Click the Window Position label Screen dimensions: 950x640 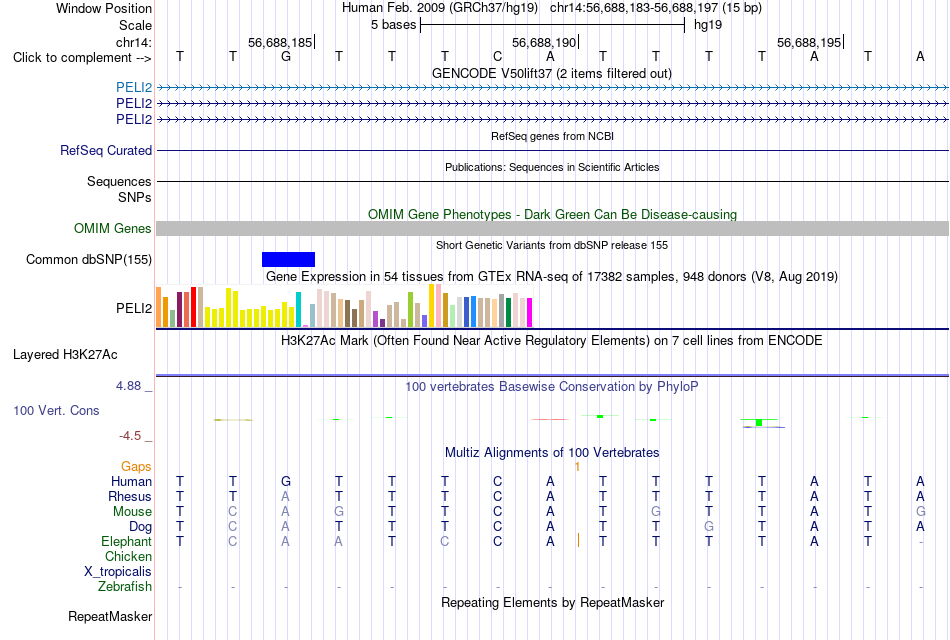point(104,8)
